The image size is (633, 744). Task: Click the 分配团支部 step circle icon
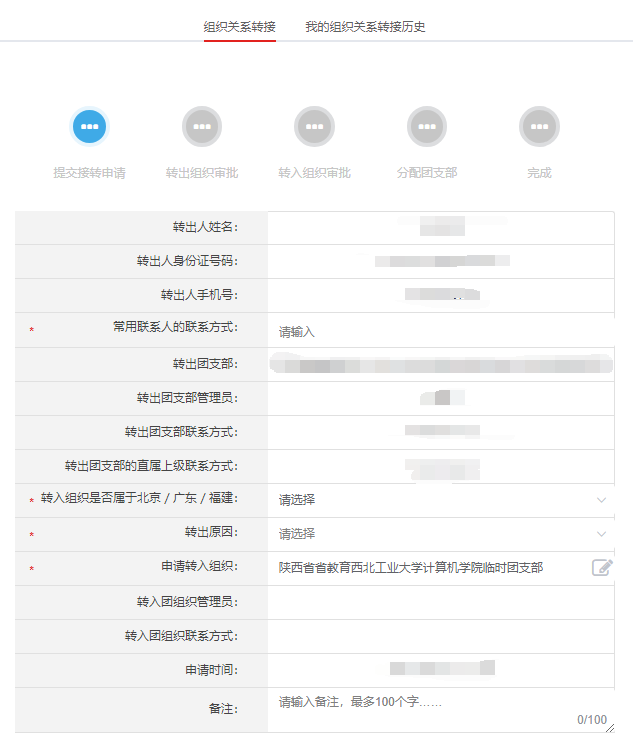427,127
